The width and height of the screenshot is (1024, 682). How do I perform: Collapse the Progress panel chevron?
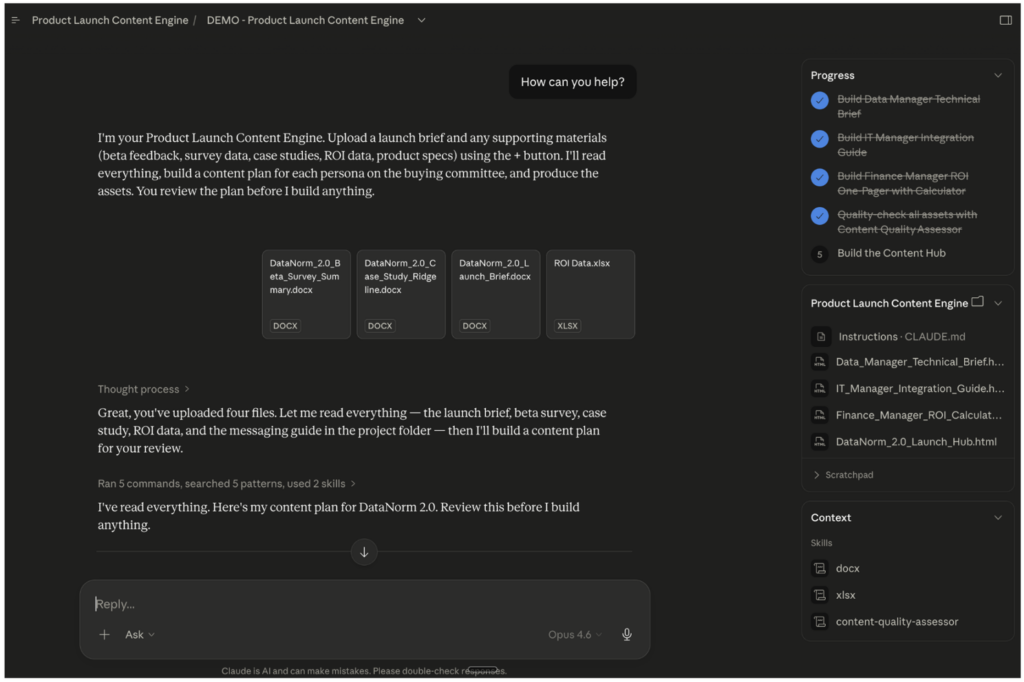click(x=998, y=75)
